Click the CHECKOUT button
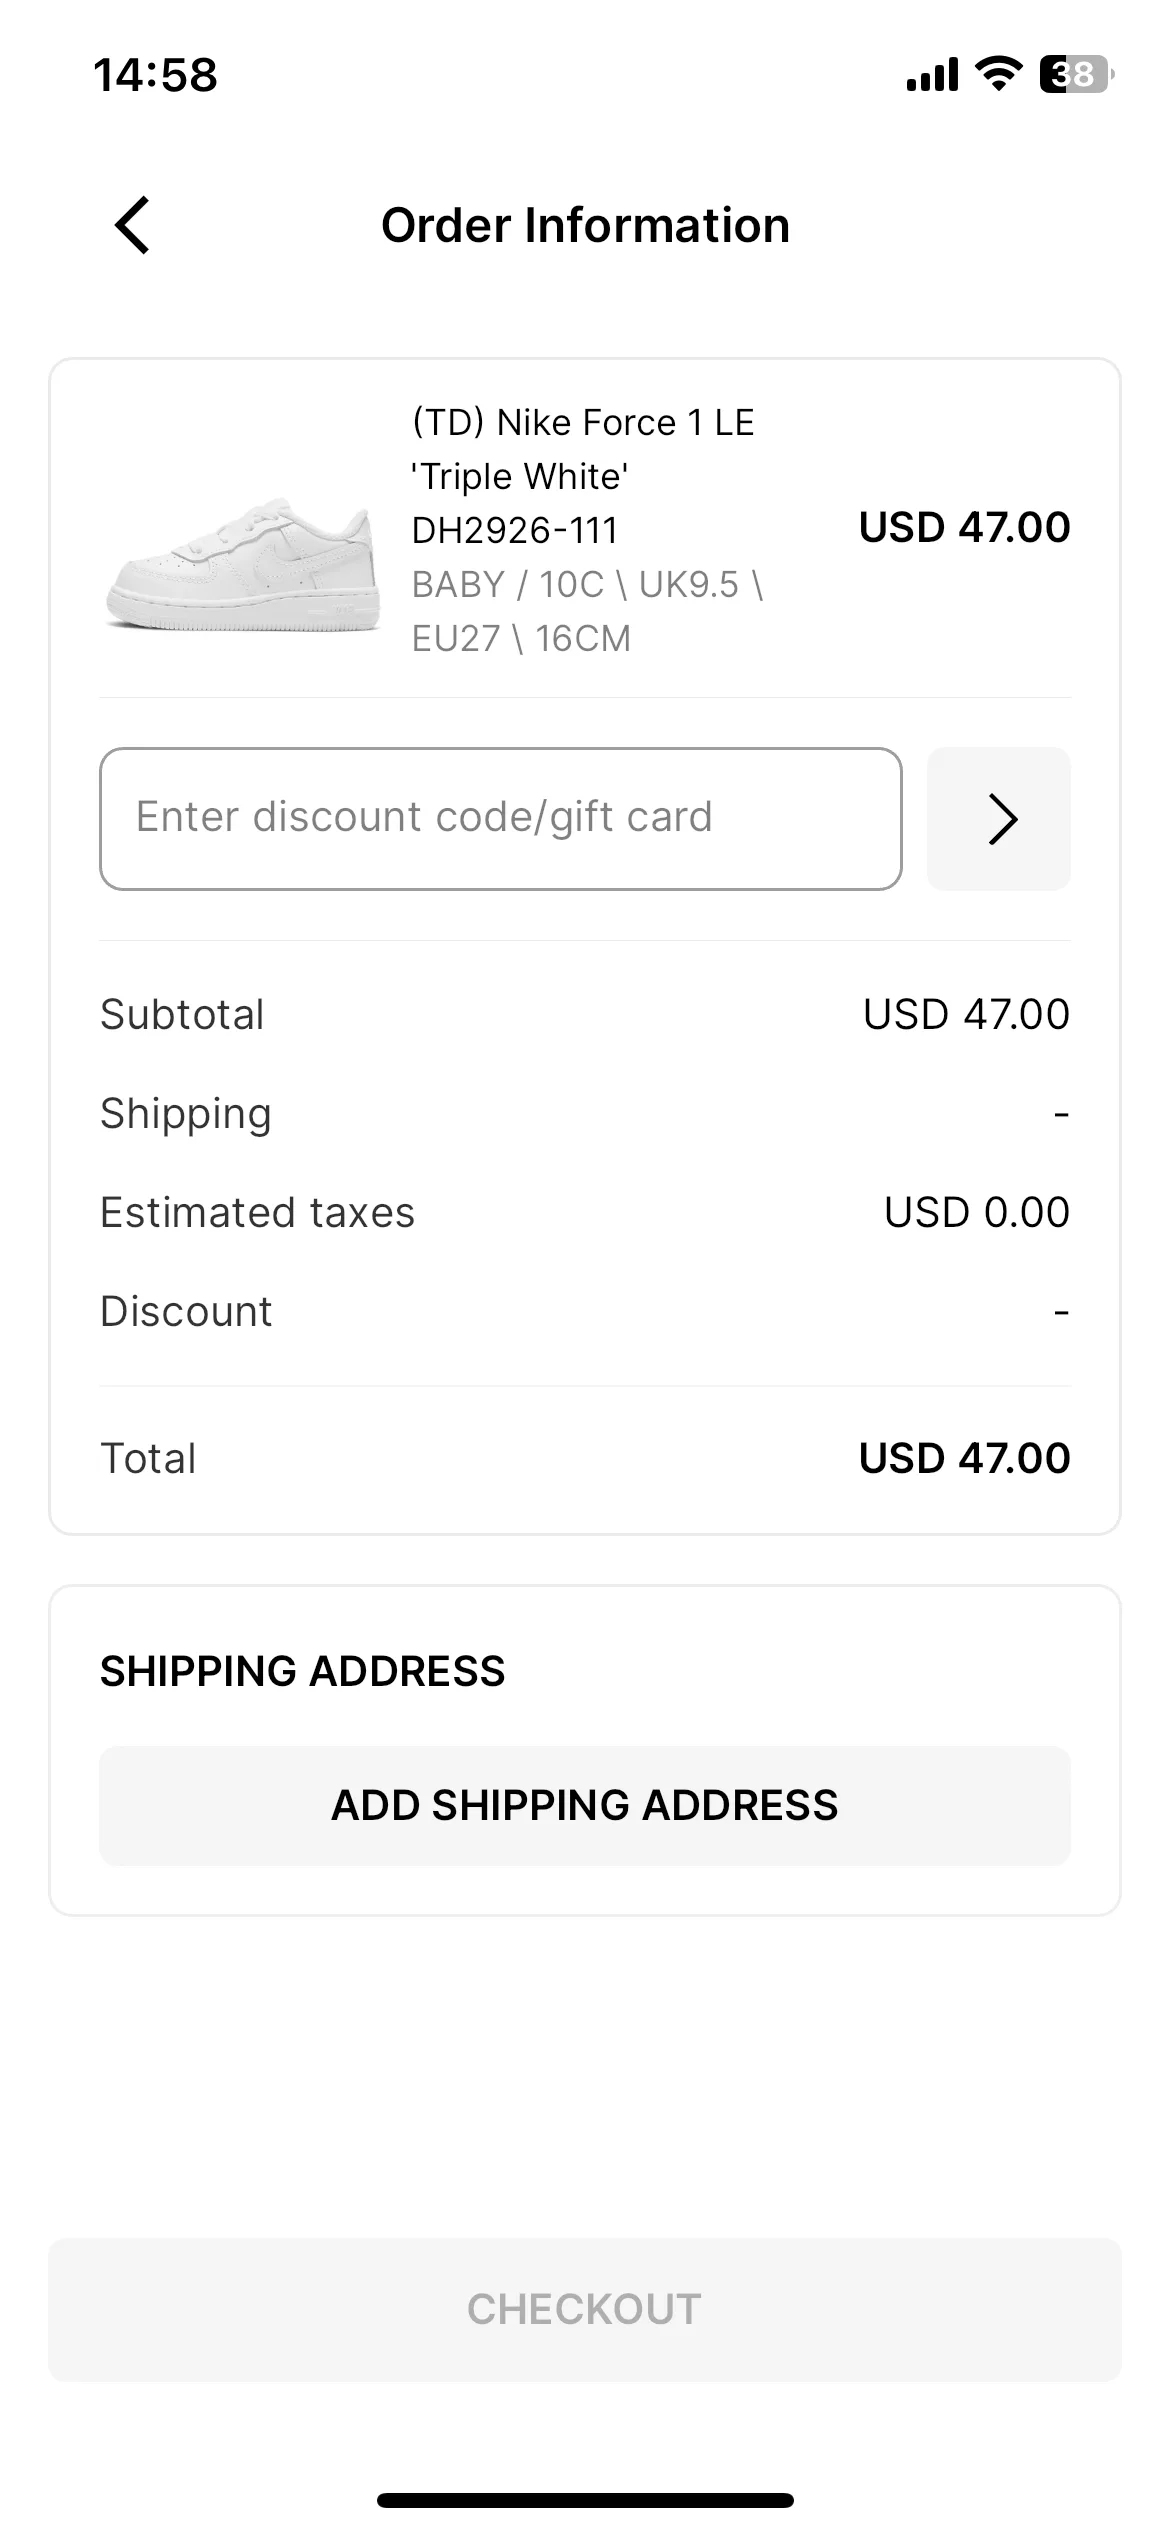This screenshot has height=2532, width=1170. tap(585, 2309)
